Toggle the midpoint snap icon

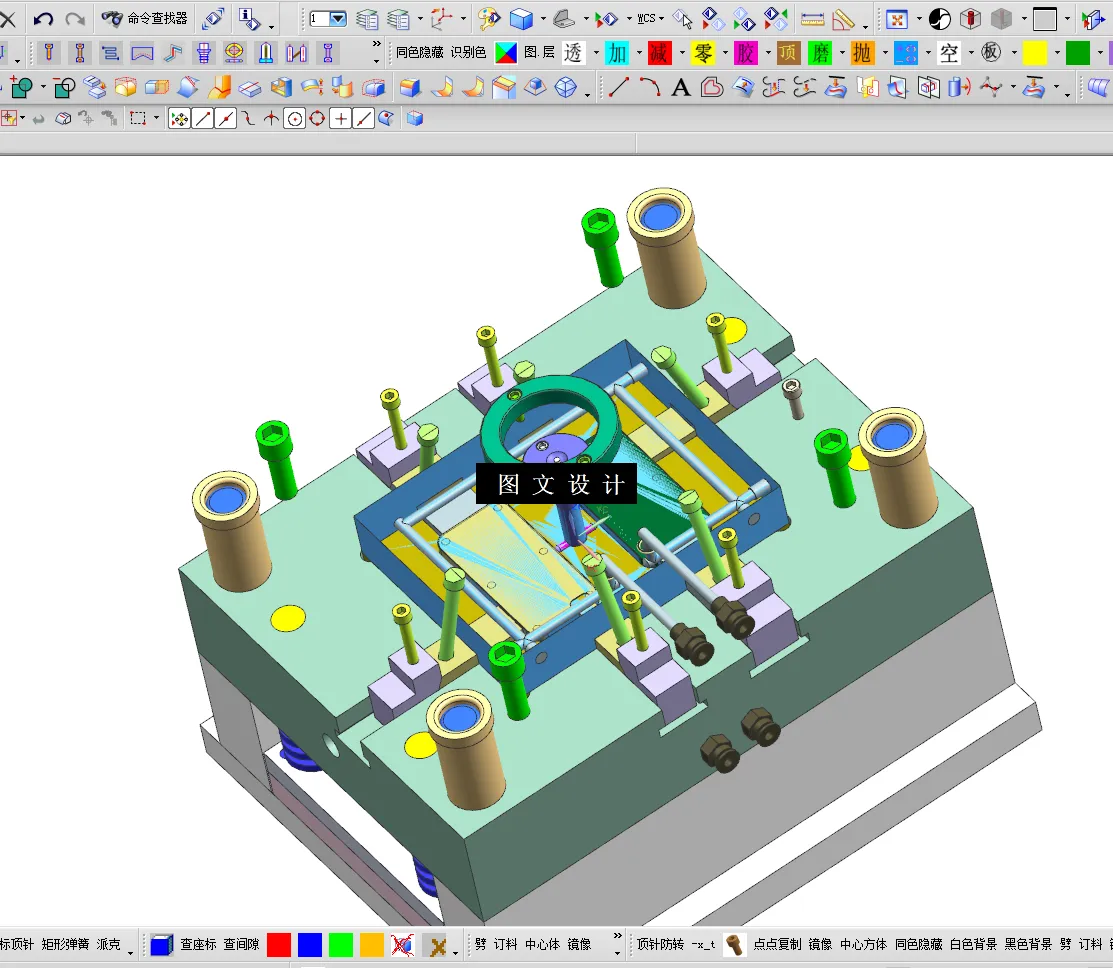click(226, 119)
